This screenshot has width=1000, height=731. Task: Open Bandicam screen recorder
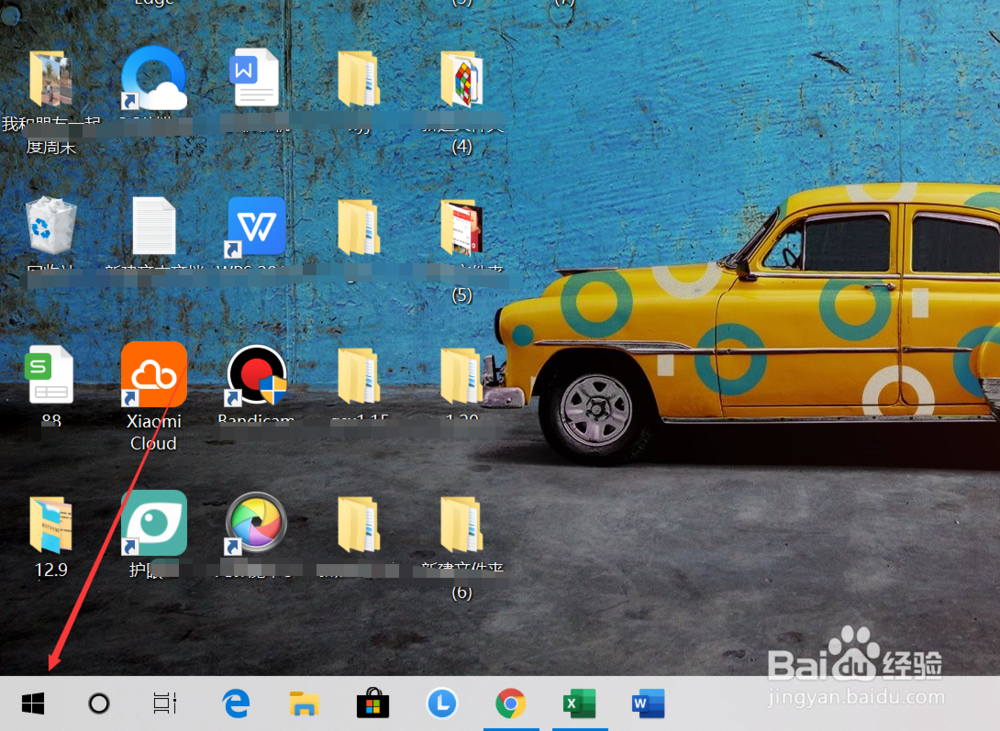tap(256, 375)
